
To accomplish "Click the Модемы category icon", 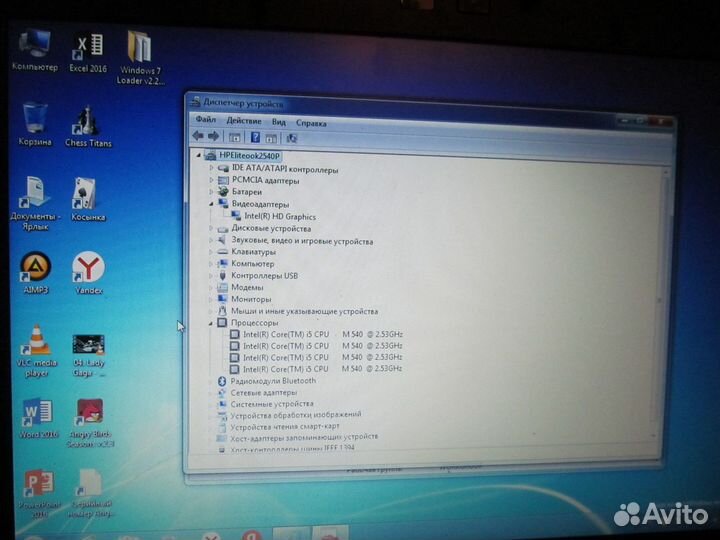I will click(x=222, y=287).
